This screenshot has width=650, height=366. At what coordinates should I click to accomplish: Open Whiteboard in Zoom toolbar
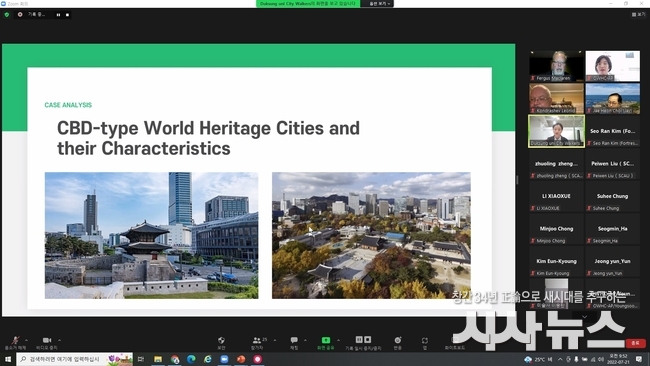click(454, 342)
